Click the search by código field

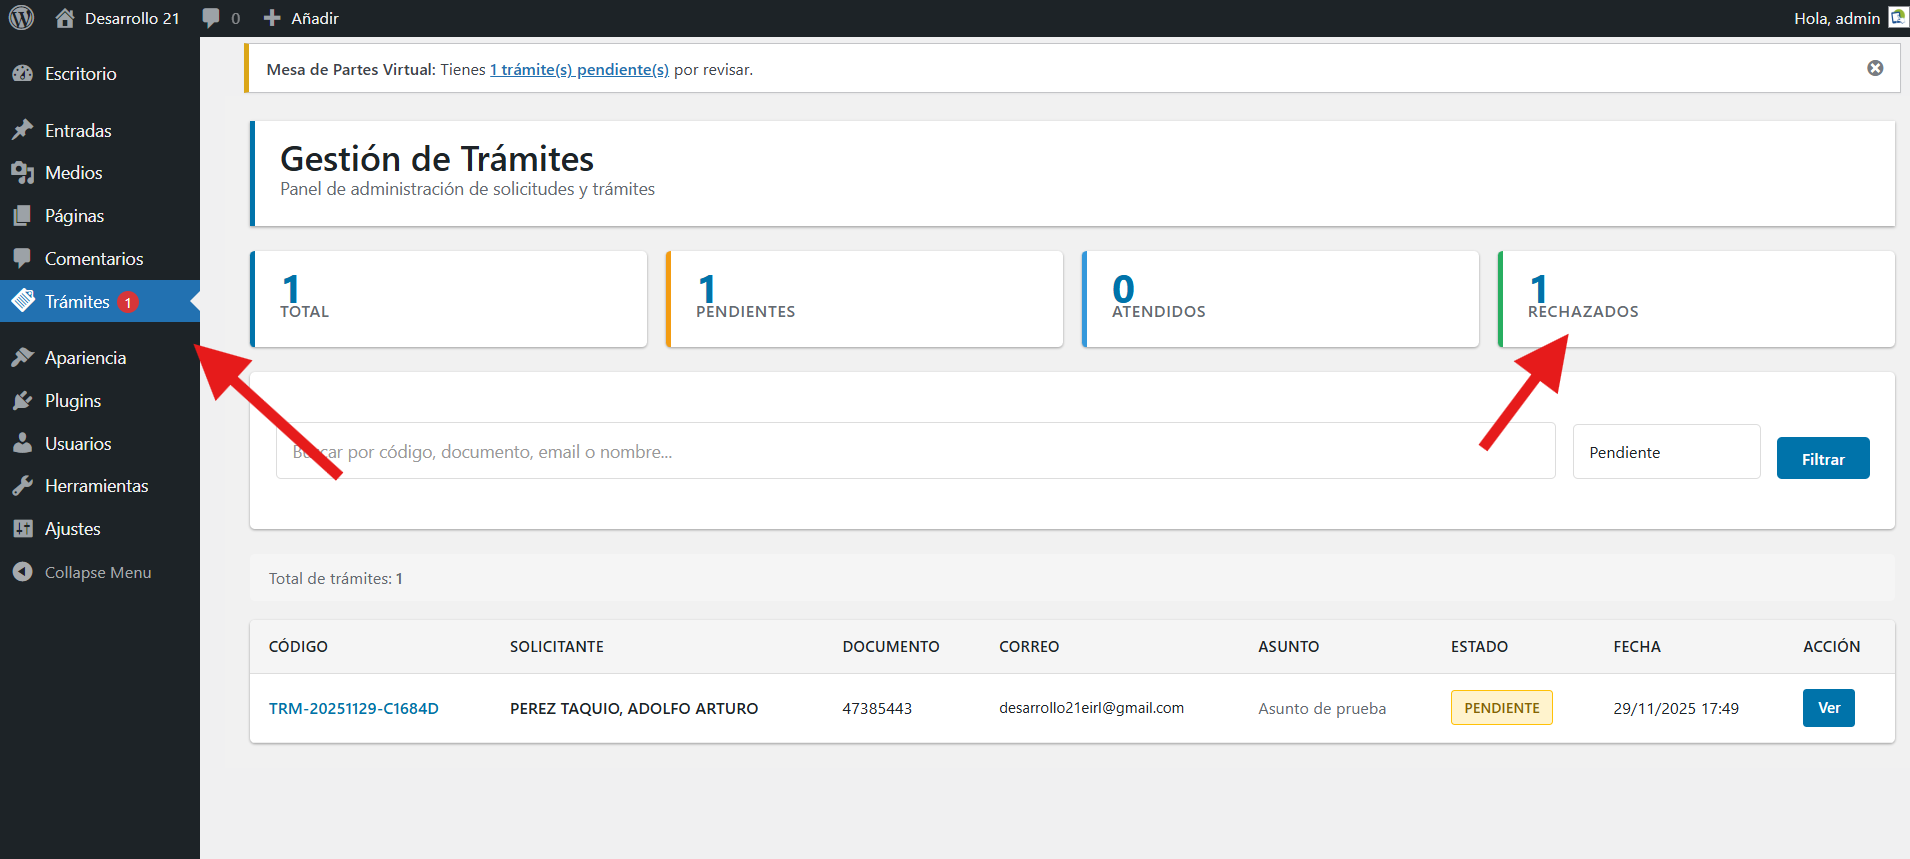[915, 452]
